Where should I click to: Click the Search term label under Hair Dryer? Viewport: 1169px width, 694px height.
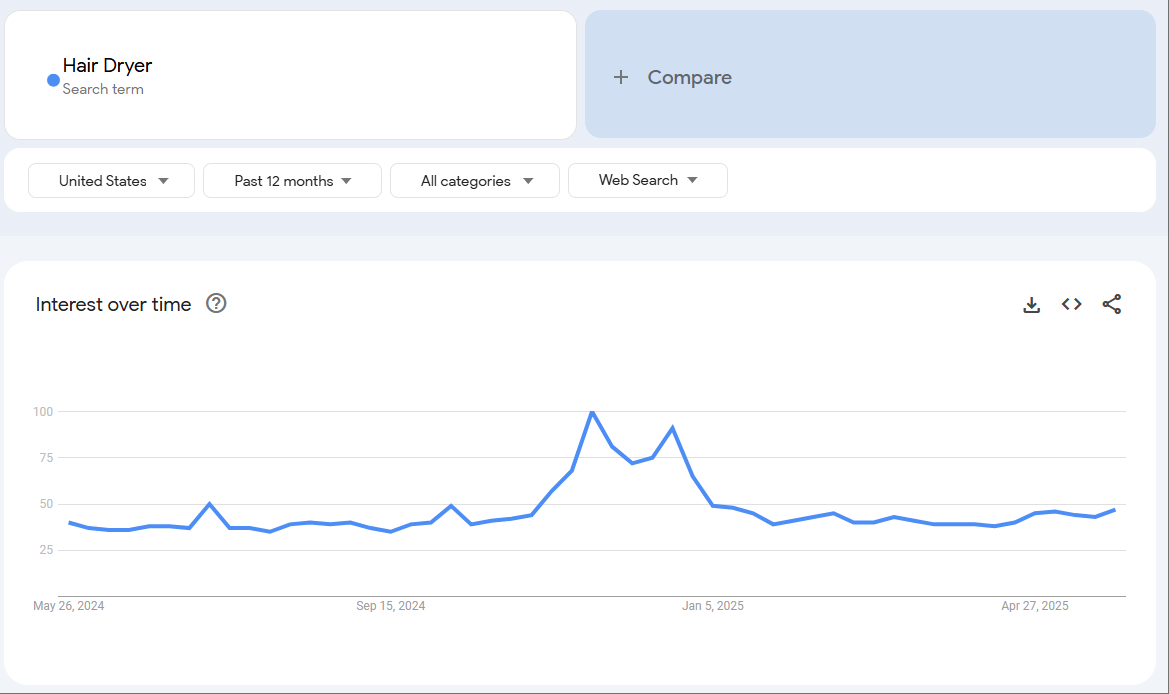tap(103, 89)
